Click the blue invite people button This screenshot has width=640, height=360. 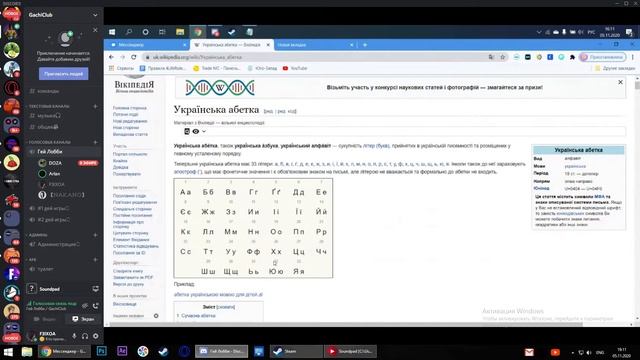click(64, 74)
